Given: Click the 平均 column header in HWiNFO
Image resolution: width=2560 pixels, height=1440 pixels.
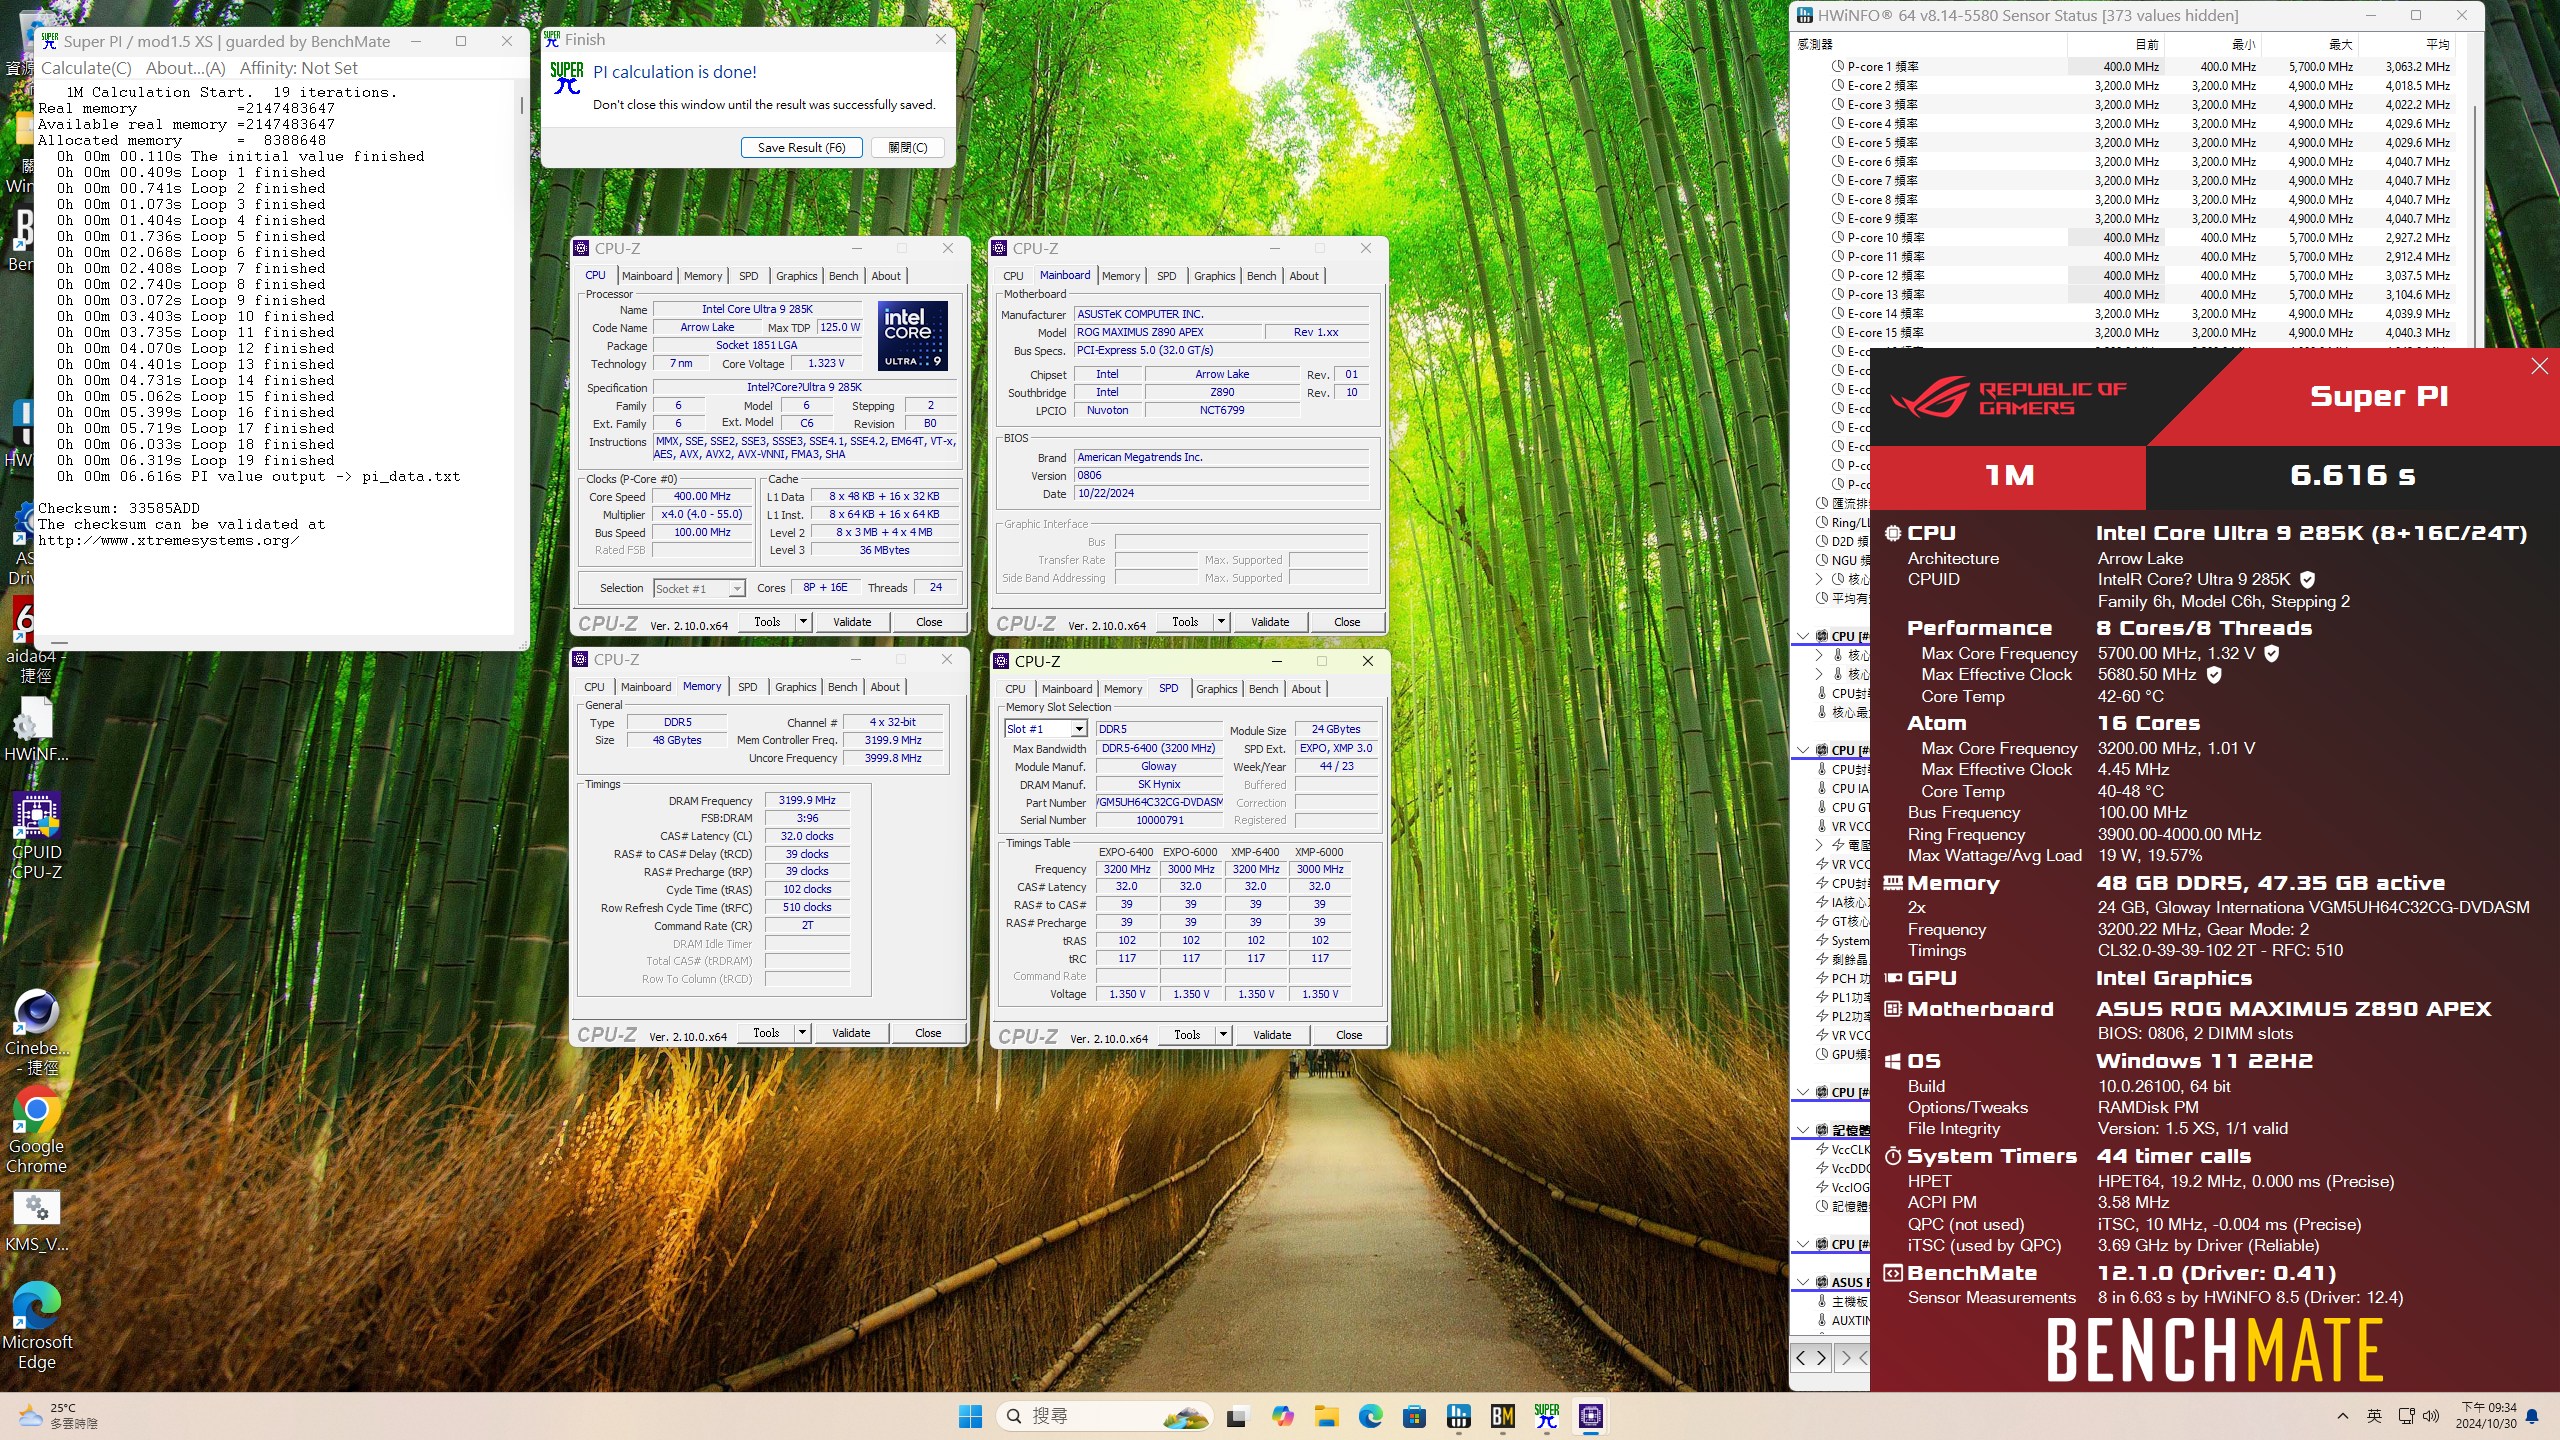Looking at the screenshot, I should point(2406,44).
